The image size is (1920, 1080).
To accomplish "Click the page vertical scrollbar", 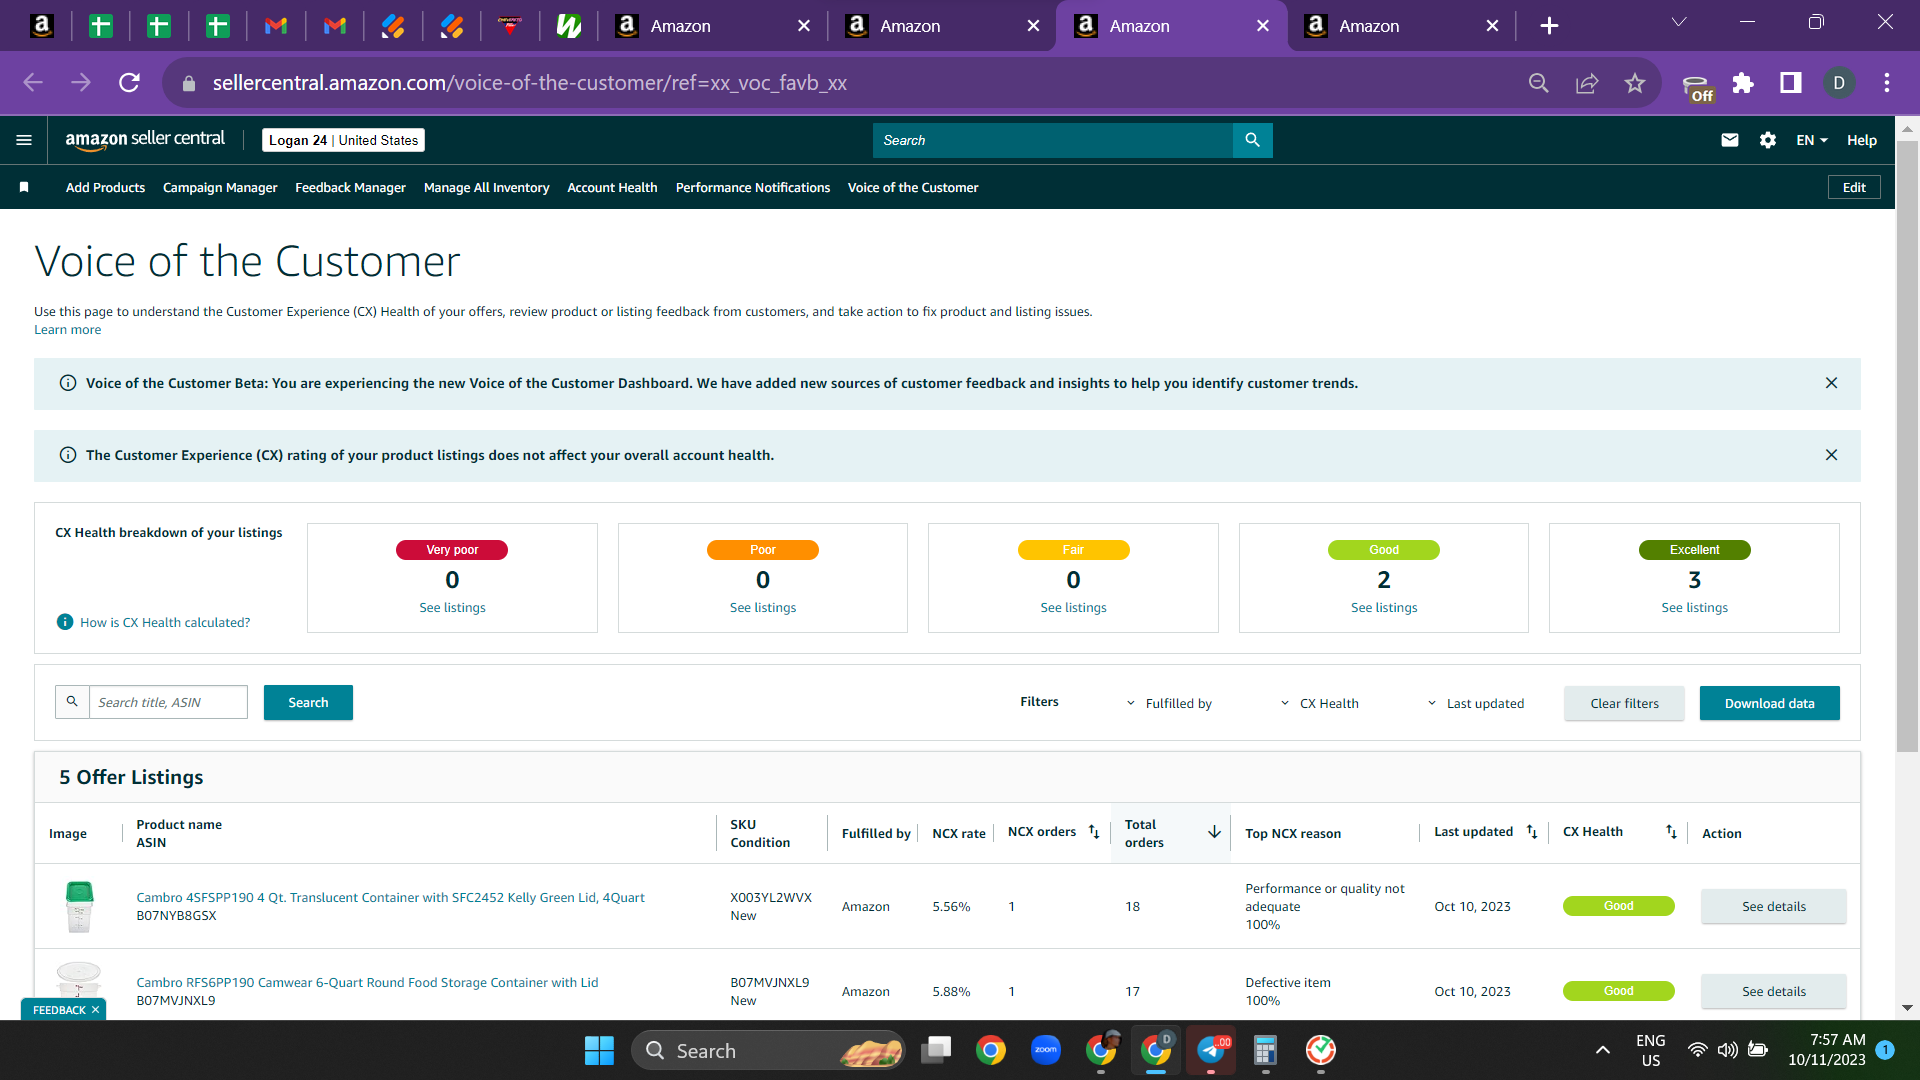I will pyautogui.click(x=1907, y=445).
